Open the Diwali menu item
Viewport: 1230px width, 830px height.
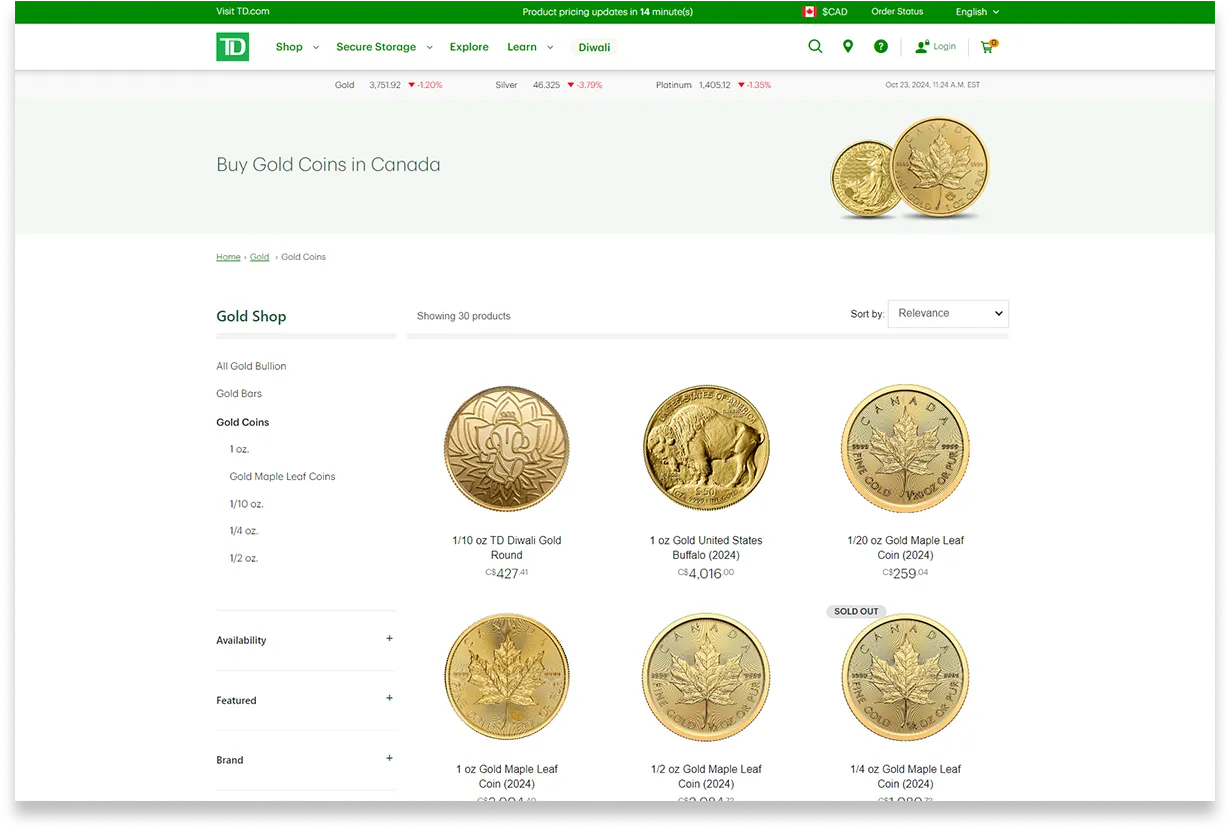pyautogui.click(x=594, y=47)
